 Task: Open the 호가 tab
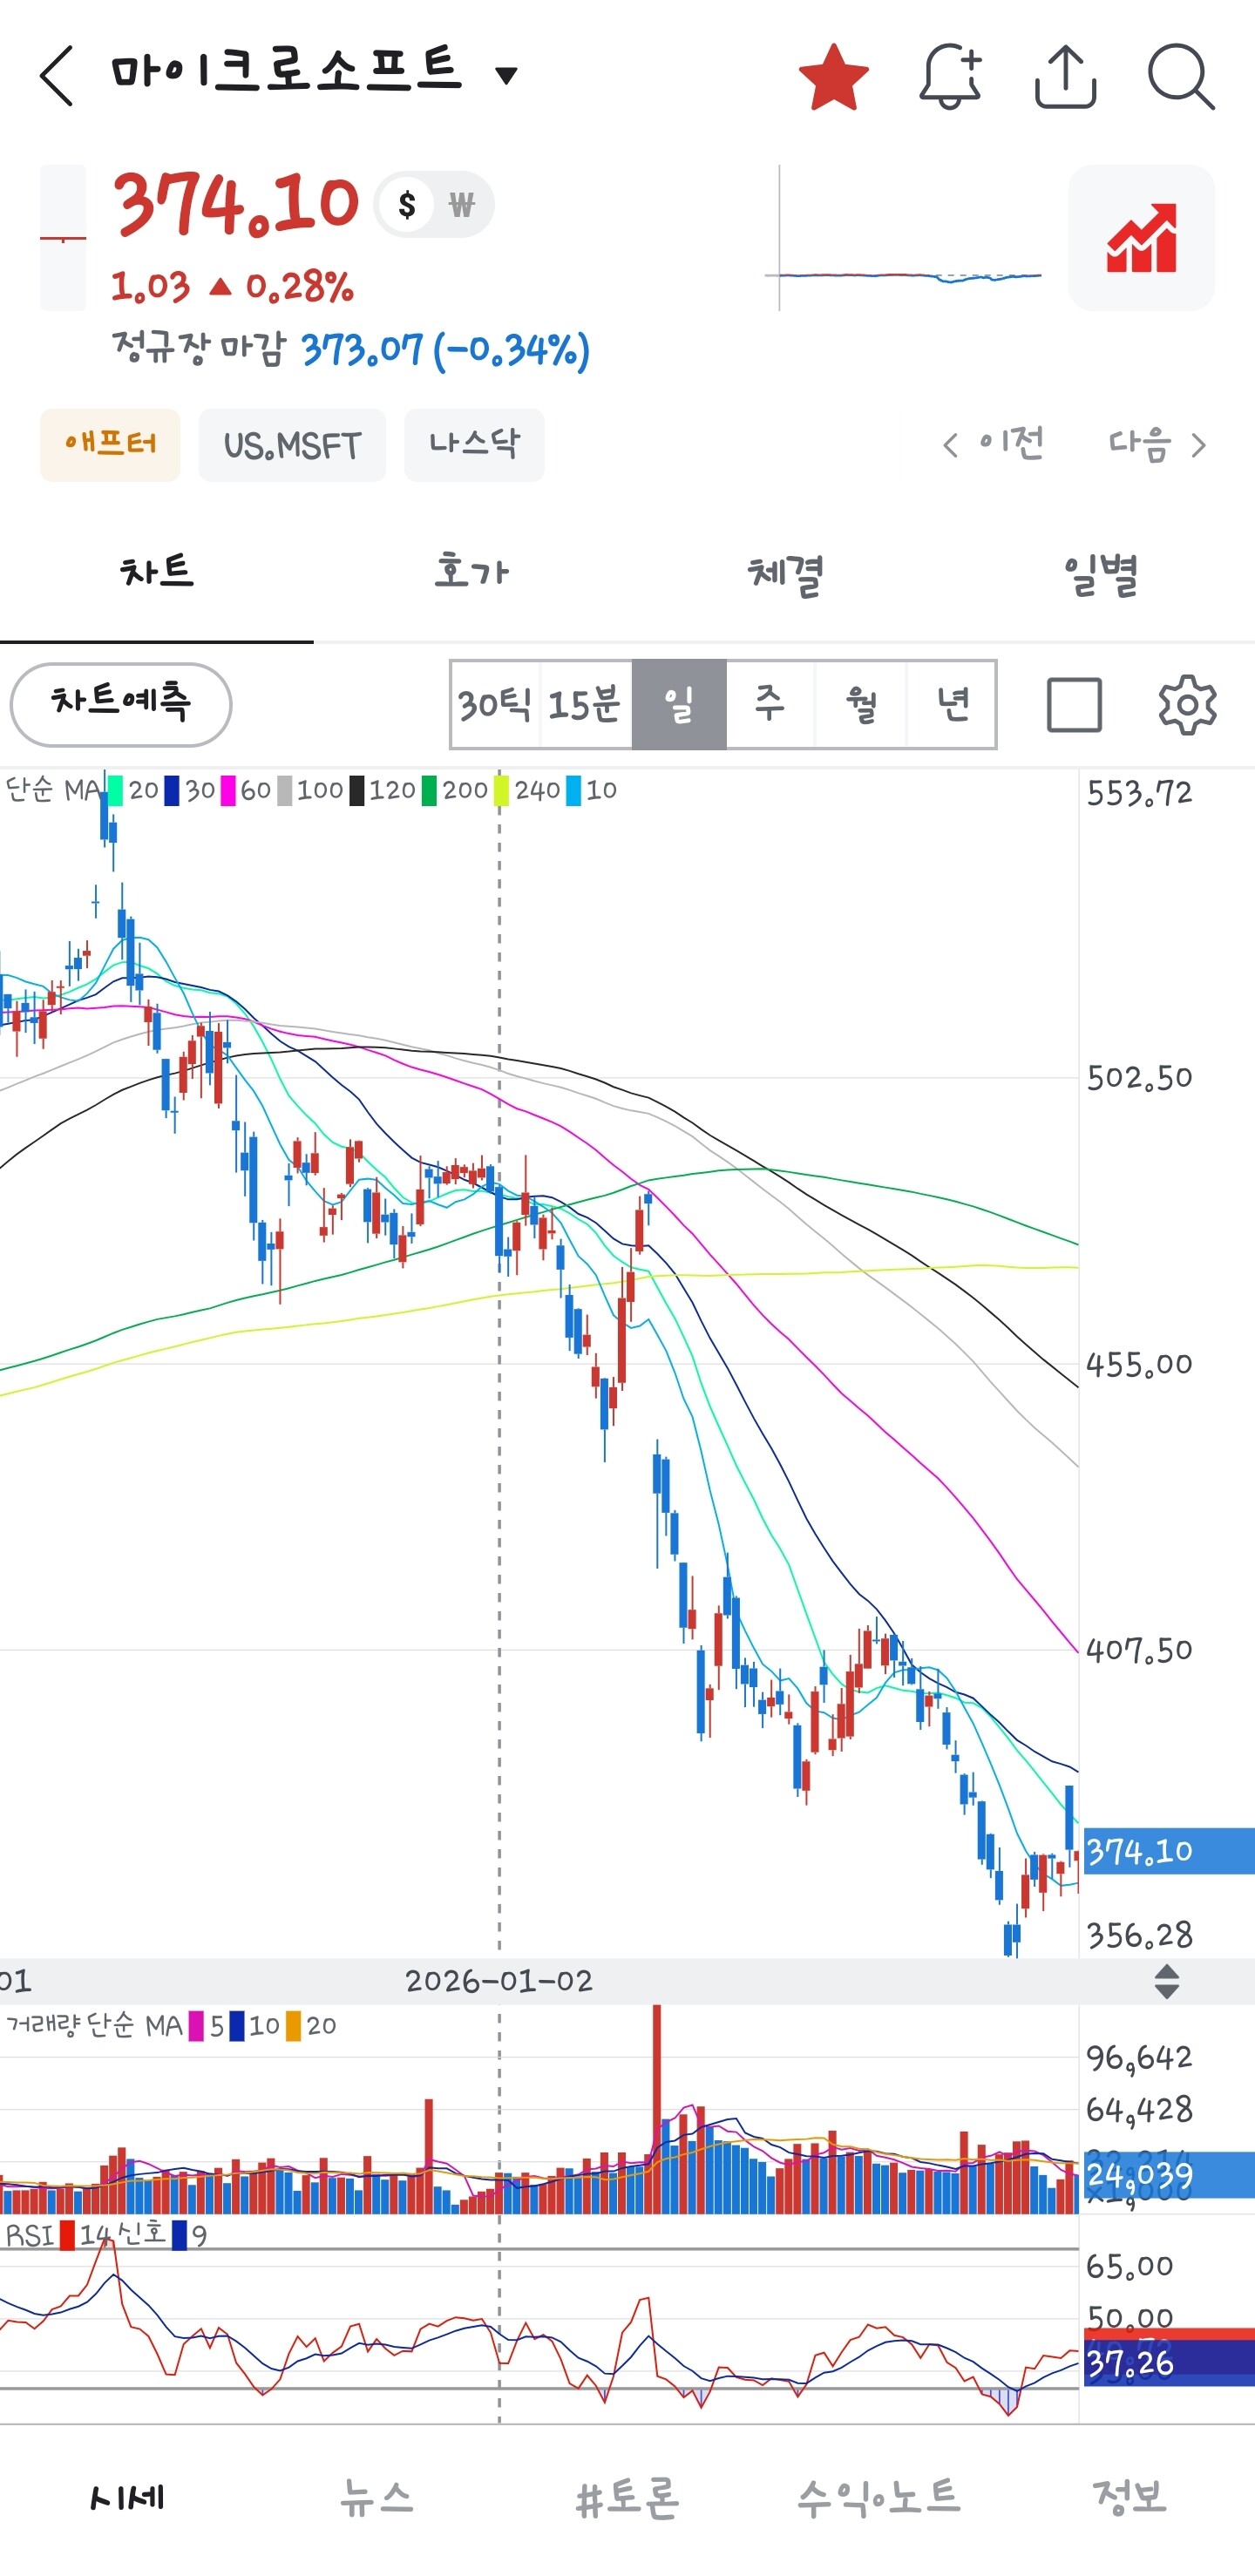pyautogui.click(x=471, y=573)
